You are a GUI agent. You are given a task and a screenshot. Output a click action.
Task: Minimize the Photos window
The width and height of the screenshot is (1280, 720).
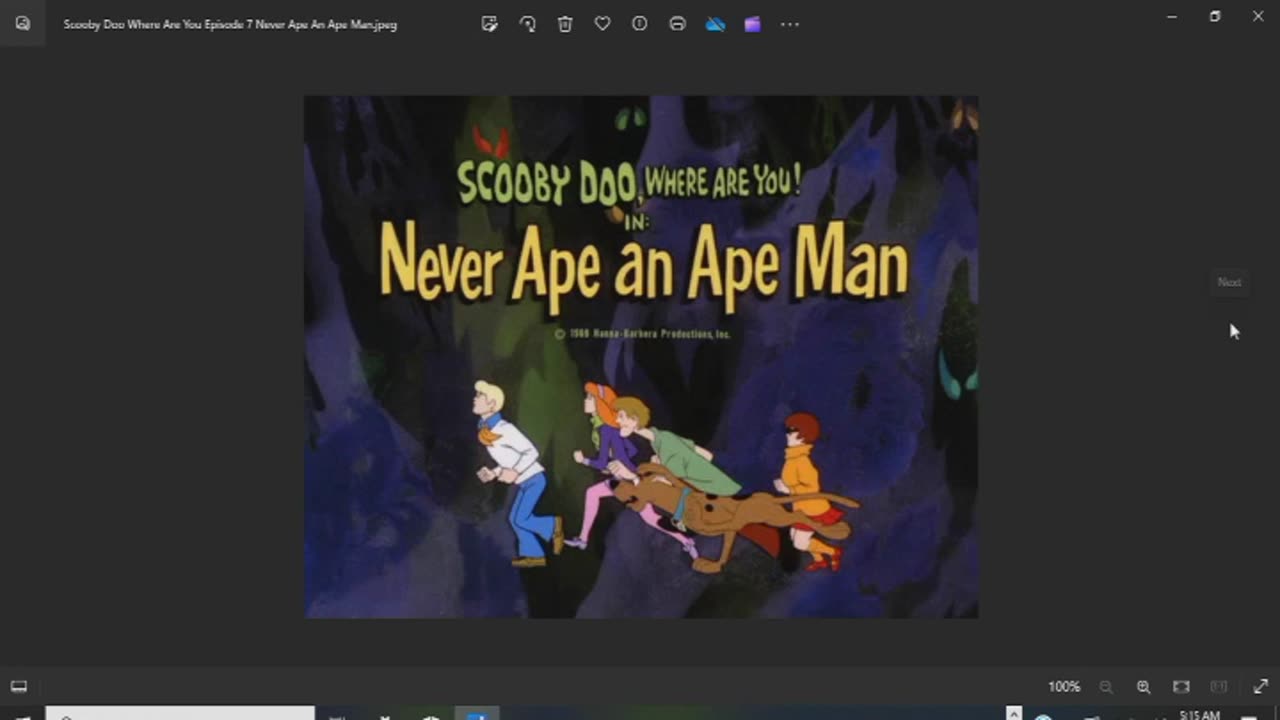coord(1171,16)
